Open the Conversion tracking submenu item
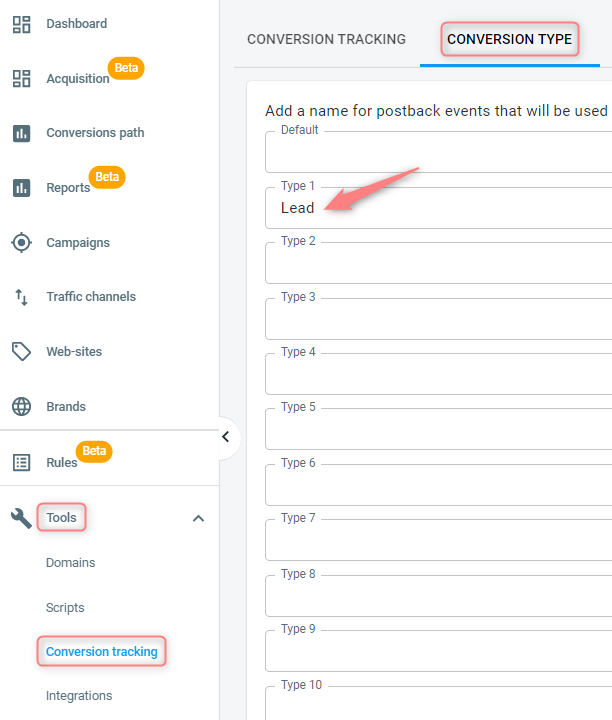The width and height of the screenshot is (612, 720). 101,652
